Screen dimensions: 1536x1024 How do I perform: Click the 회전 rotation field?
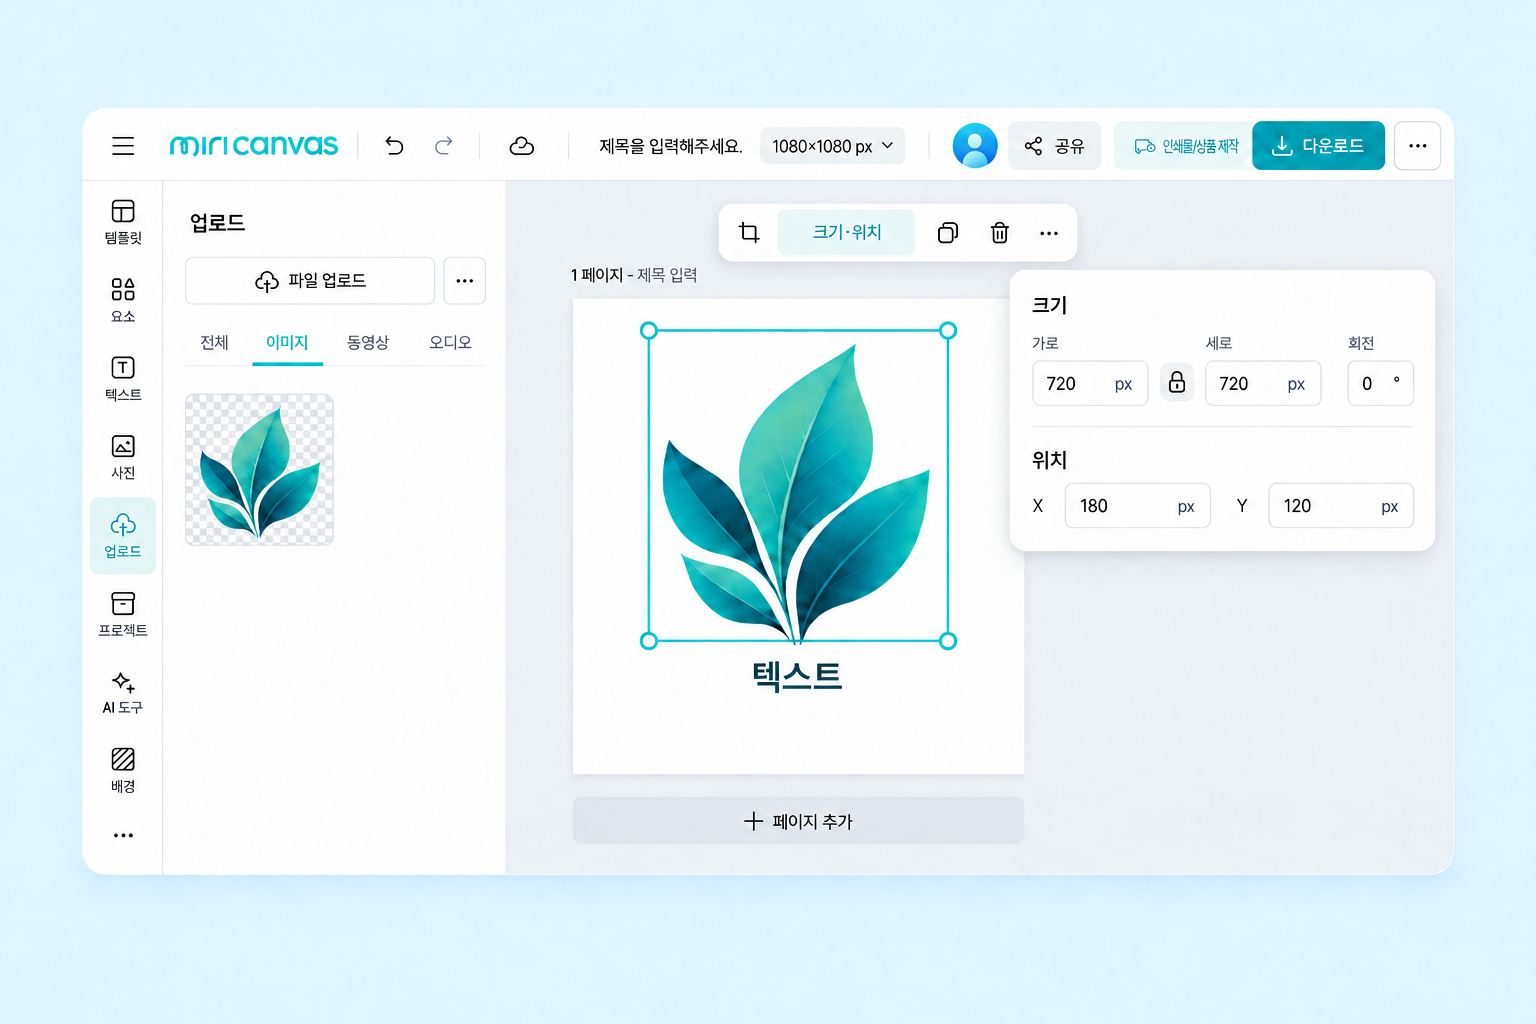point(1380,383)
